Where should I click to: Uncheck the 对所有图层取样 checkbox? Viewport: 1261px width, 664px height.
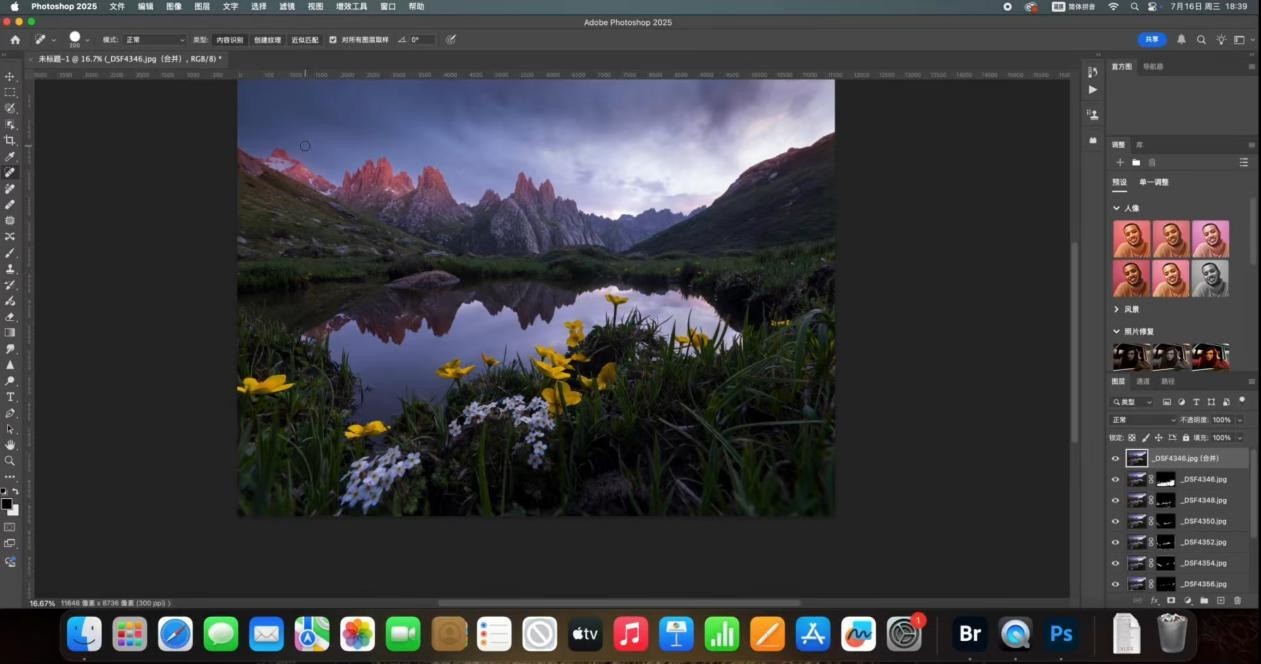point(333,40)
